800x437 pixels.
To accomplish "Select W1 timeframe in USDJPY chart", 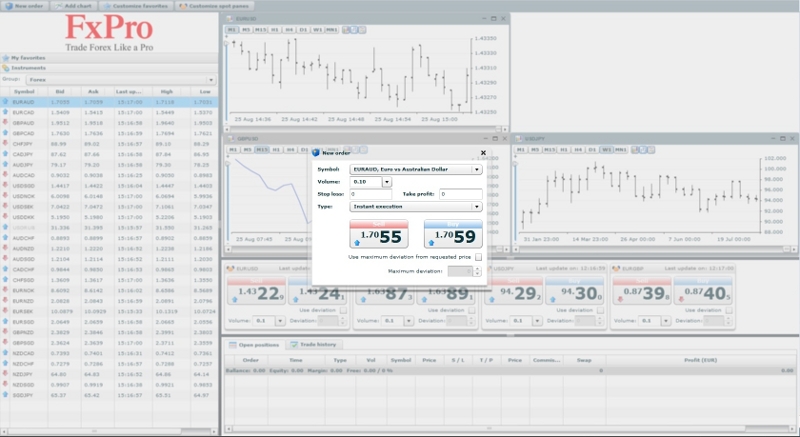I will [606, 149].
